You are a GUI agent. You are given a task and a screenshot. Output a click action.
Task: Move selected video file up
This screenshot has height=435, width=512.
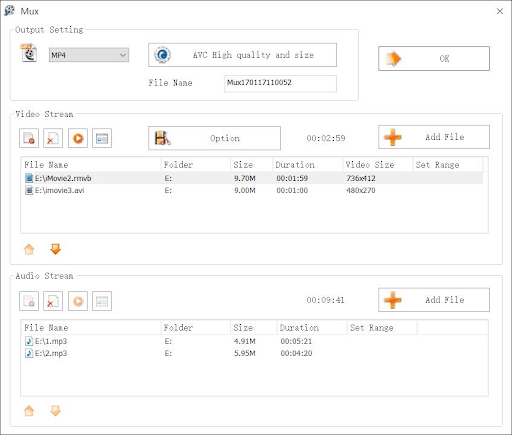click(29, 249)
